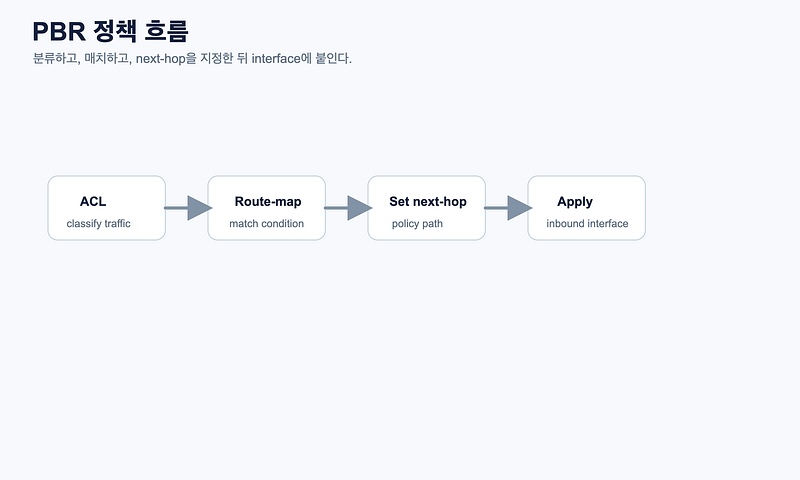Screen dimensions: 800x480
Task: Click the word "interface" in the subtitle
Action: tap(276, 59)
